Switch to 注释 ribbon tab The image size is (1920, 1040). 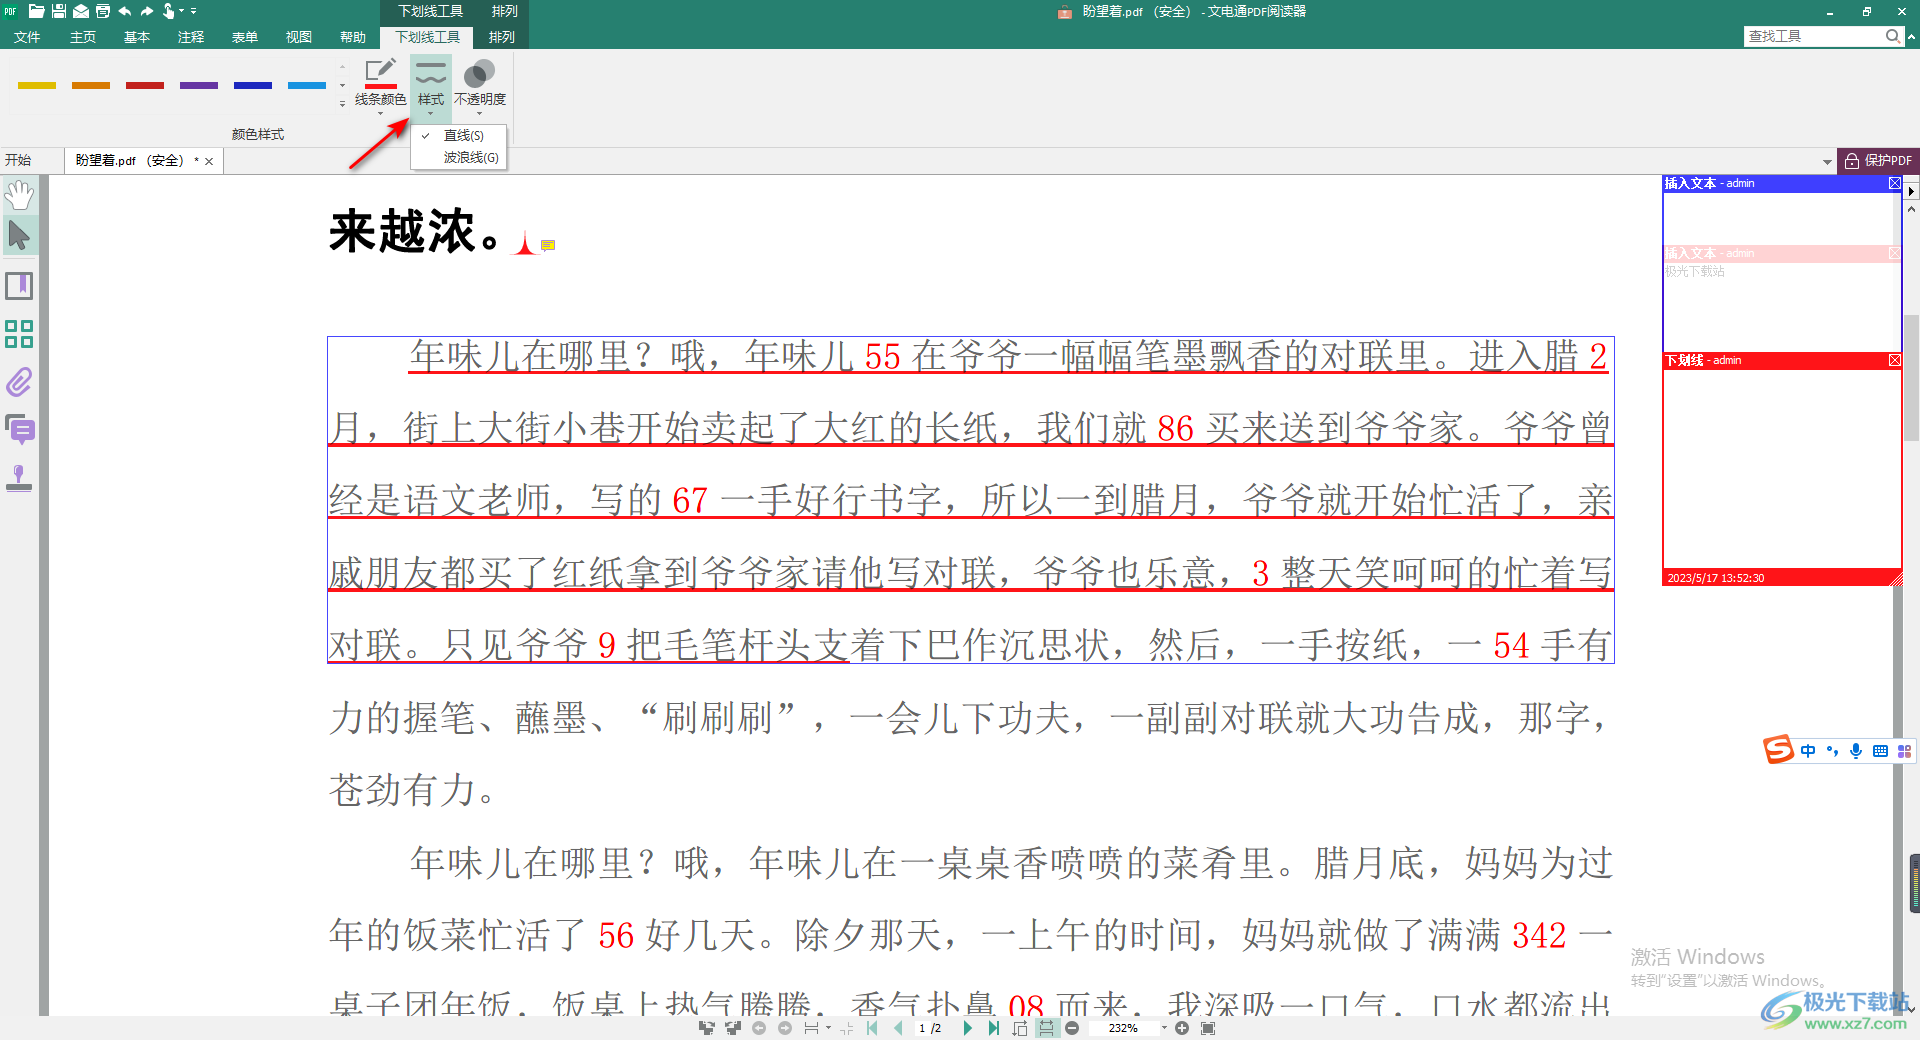191,37
